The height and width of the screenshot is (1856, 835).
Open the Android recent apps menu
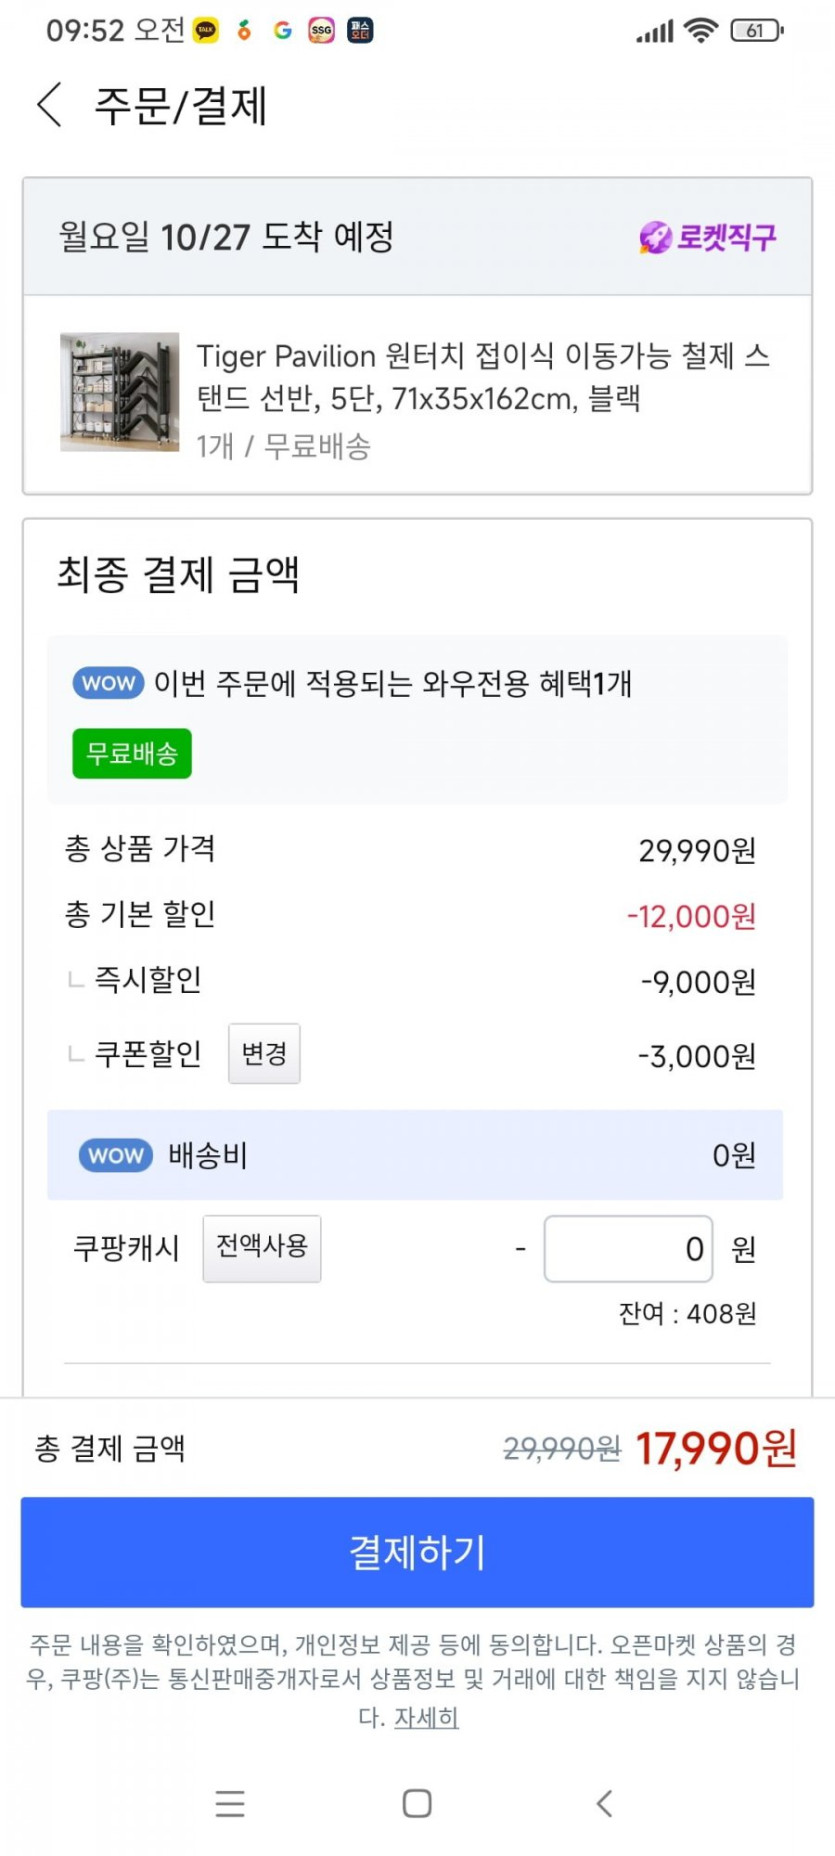point(230,1803)
